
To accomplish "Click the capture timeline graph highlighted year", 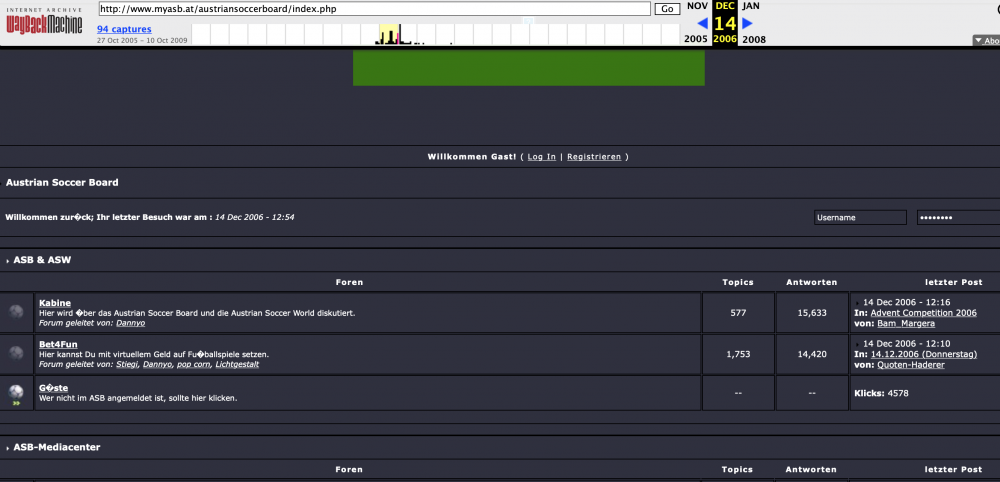I will tap(390, 34).
